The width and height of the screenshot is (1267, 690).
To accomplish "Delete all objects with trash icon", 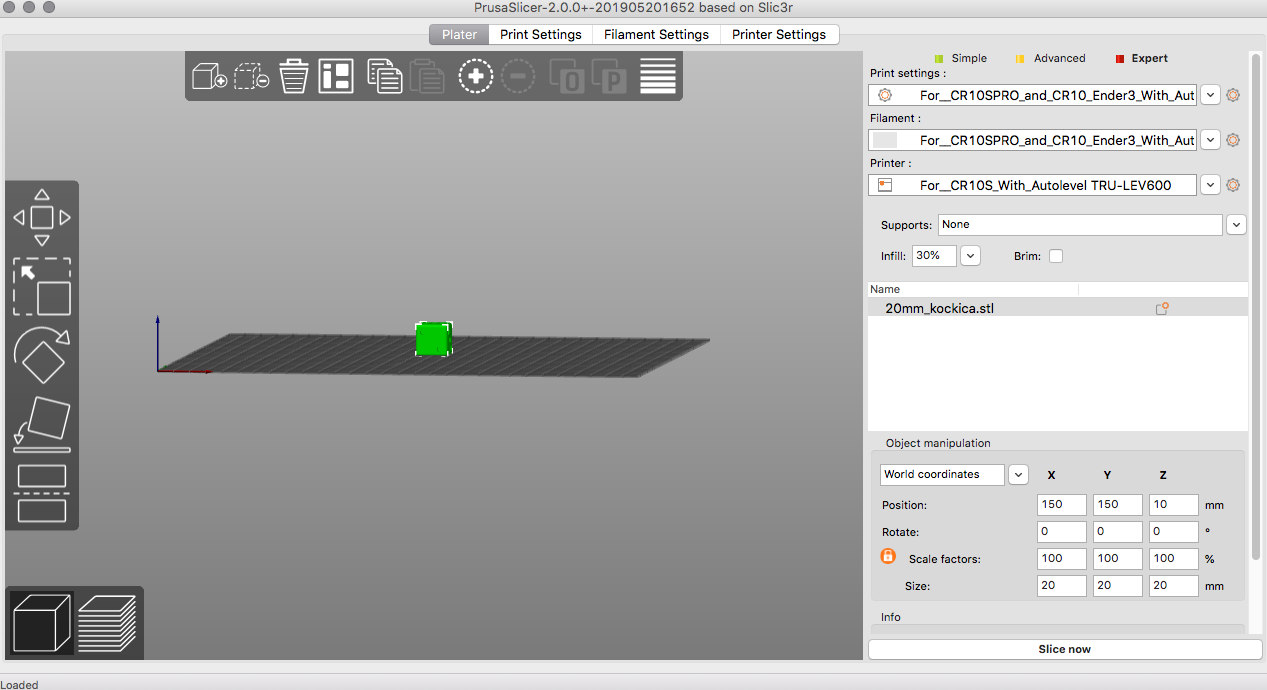I will pyautogui.click(x=293, y=77).
